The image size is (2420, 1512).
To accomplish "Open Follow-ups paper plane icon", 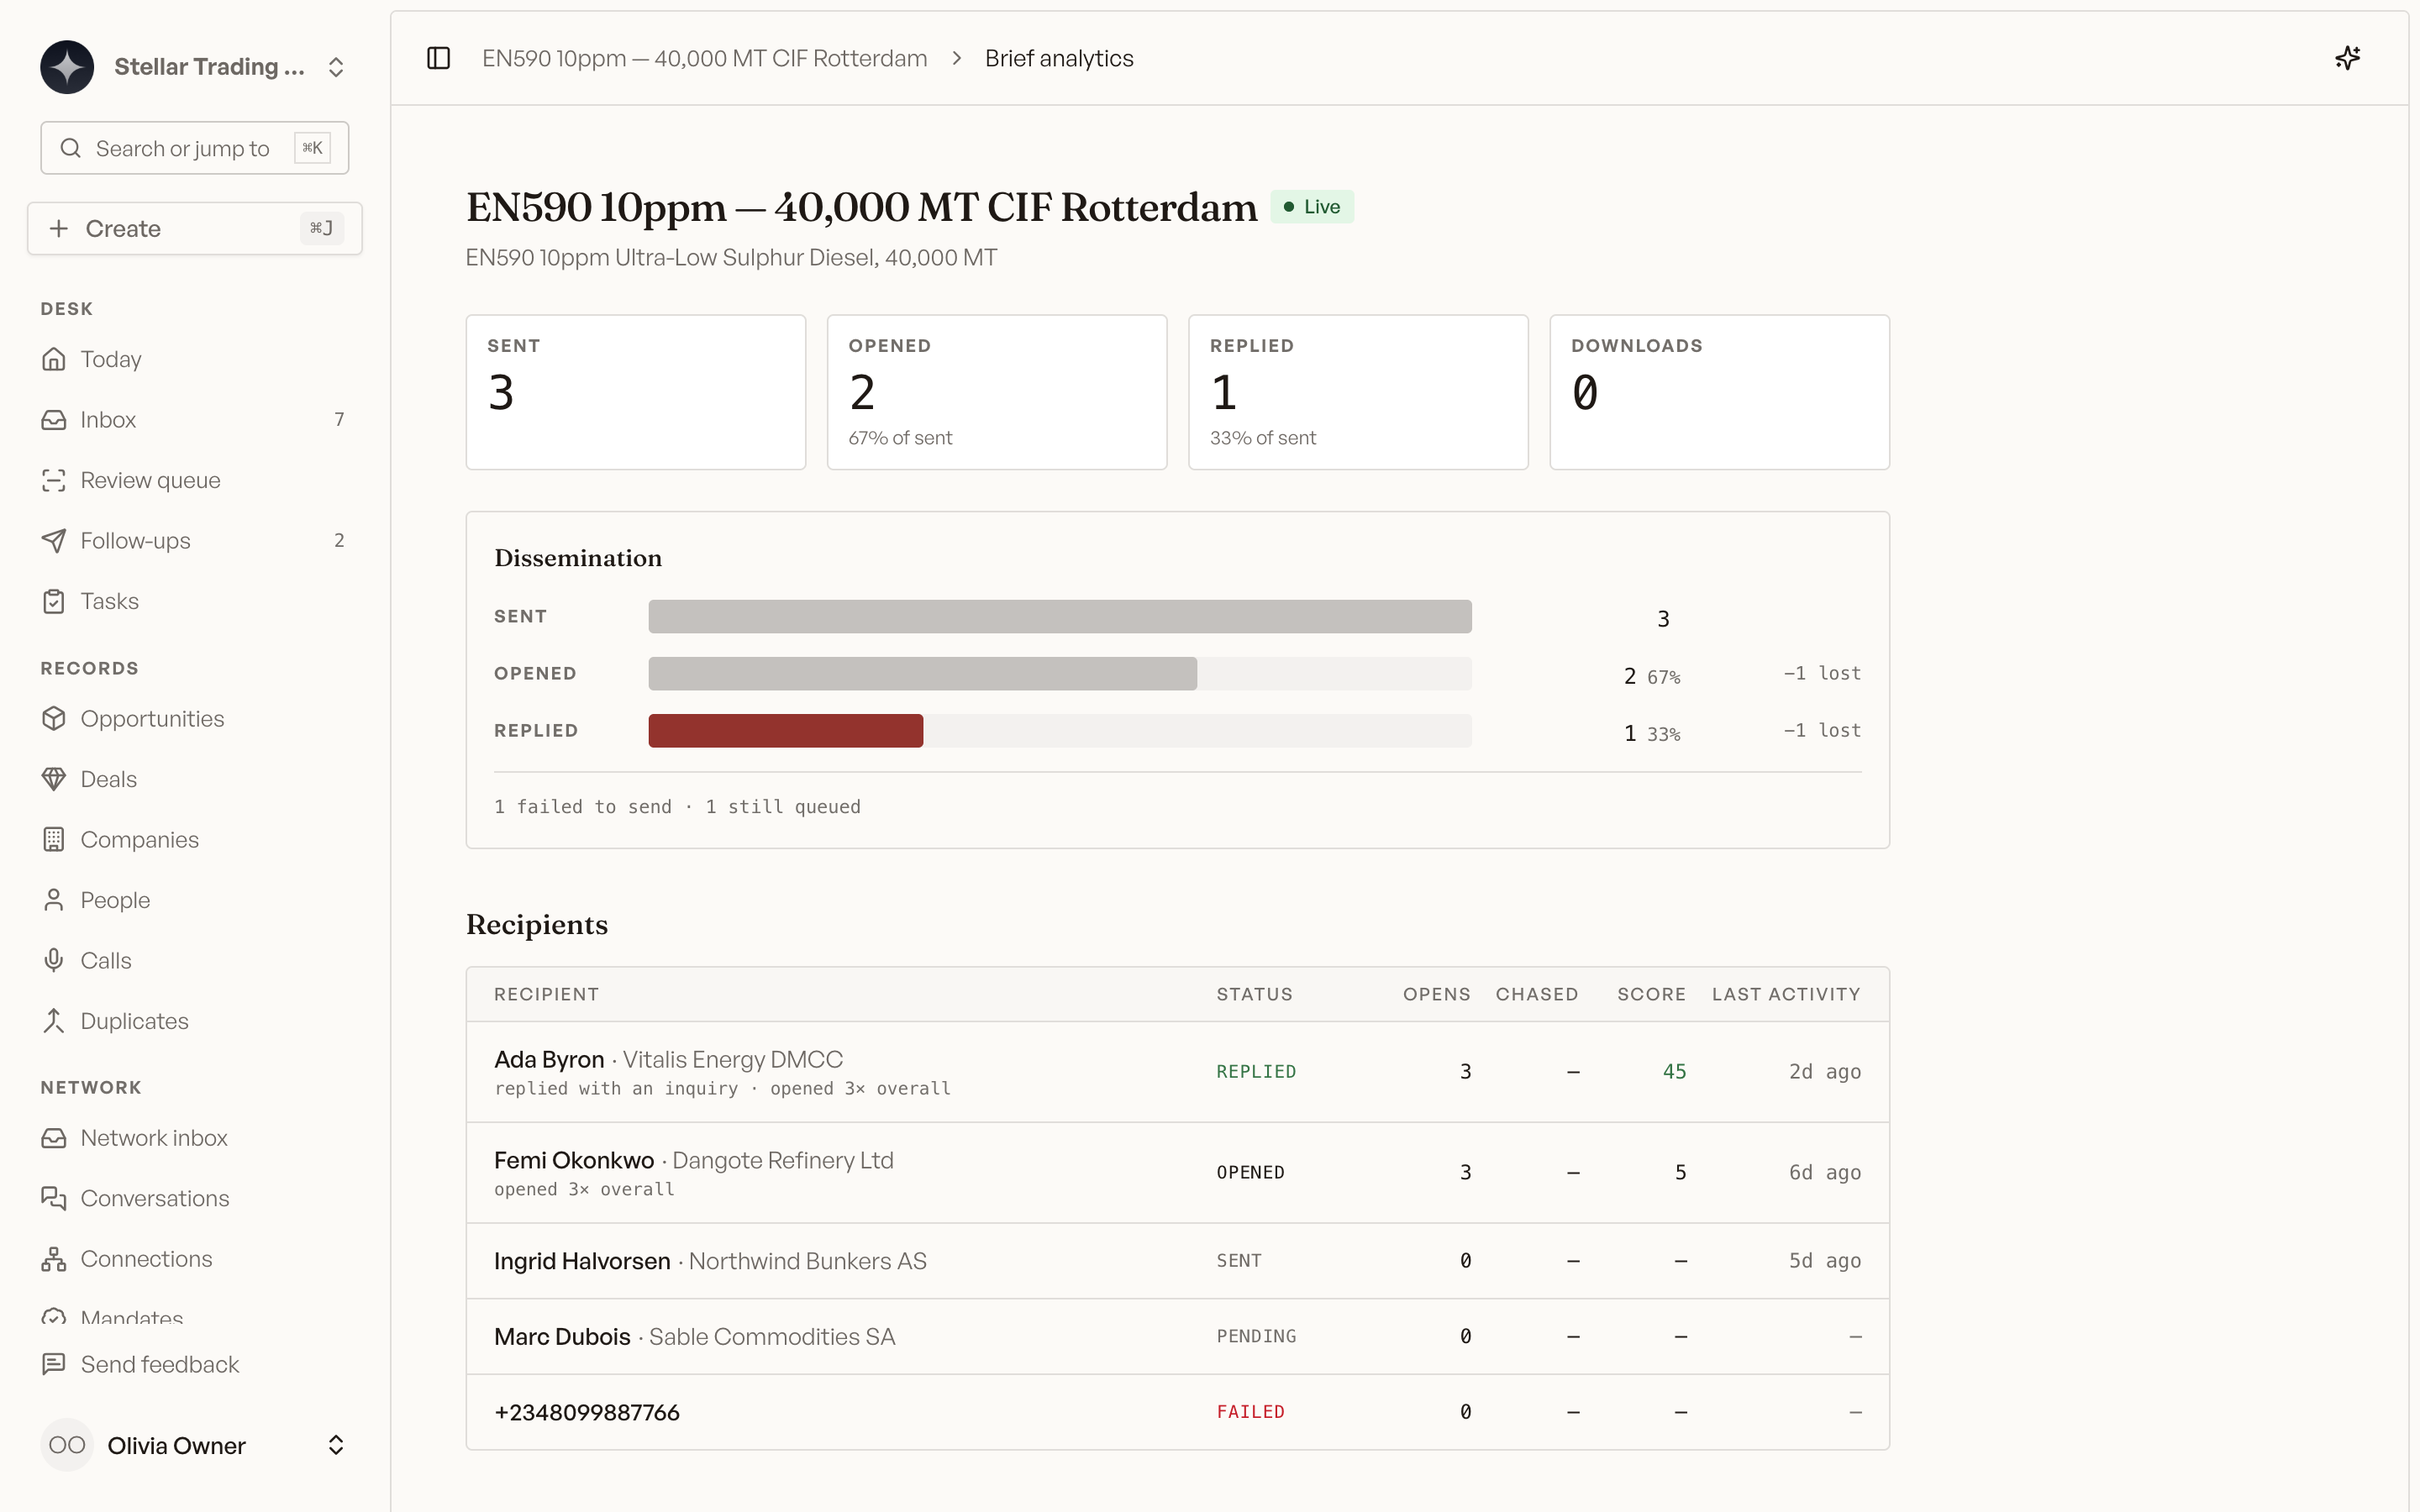I will [54, 541].
